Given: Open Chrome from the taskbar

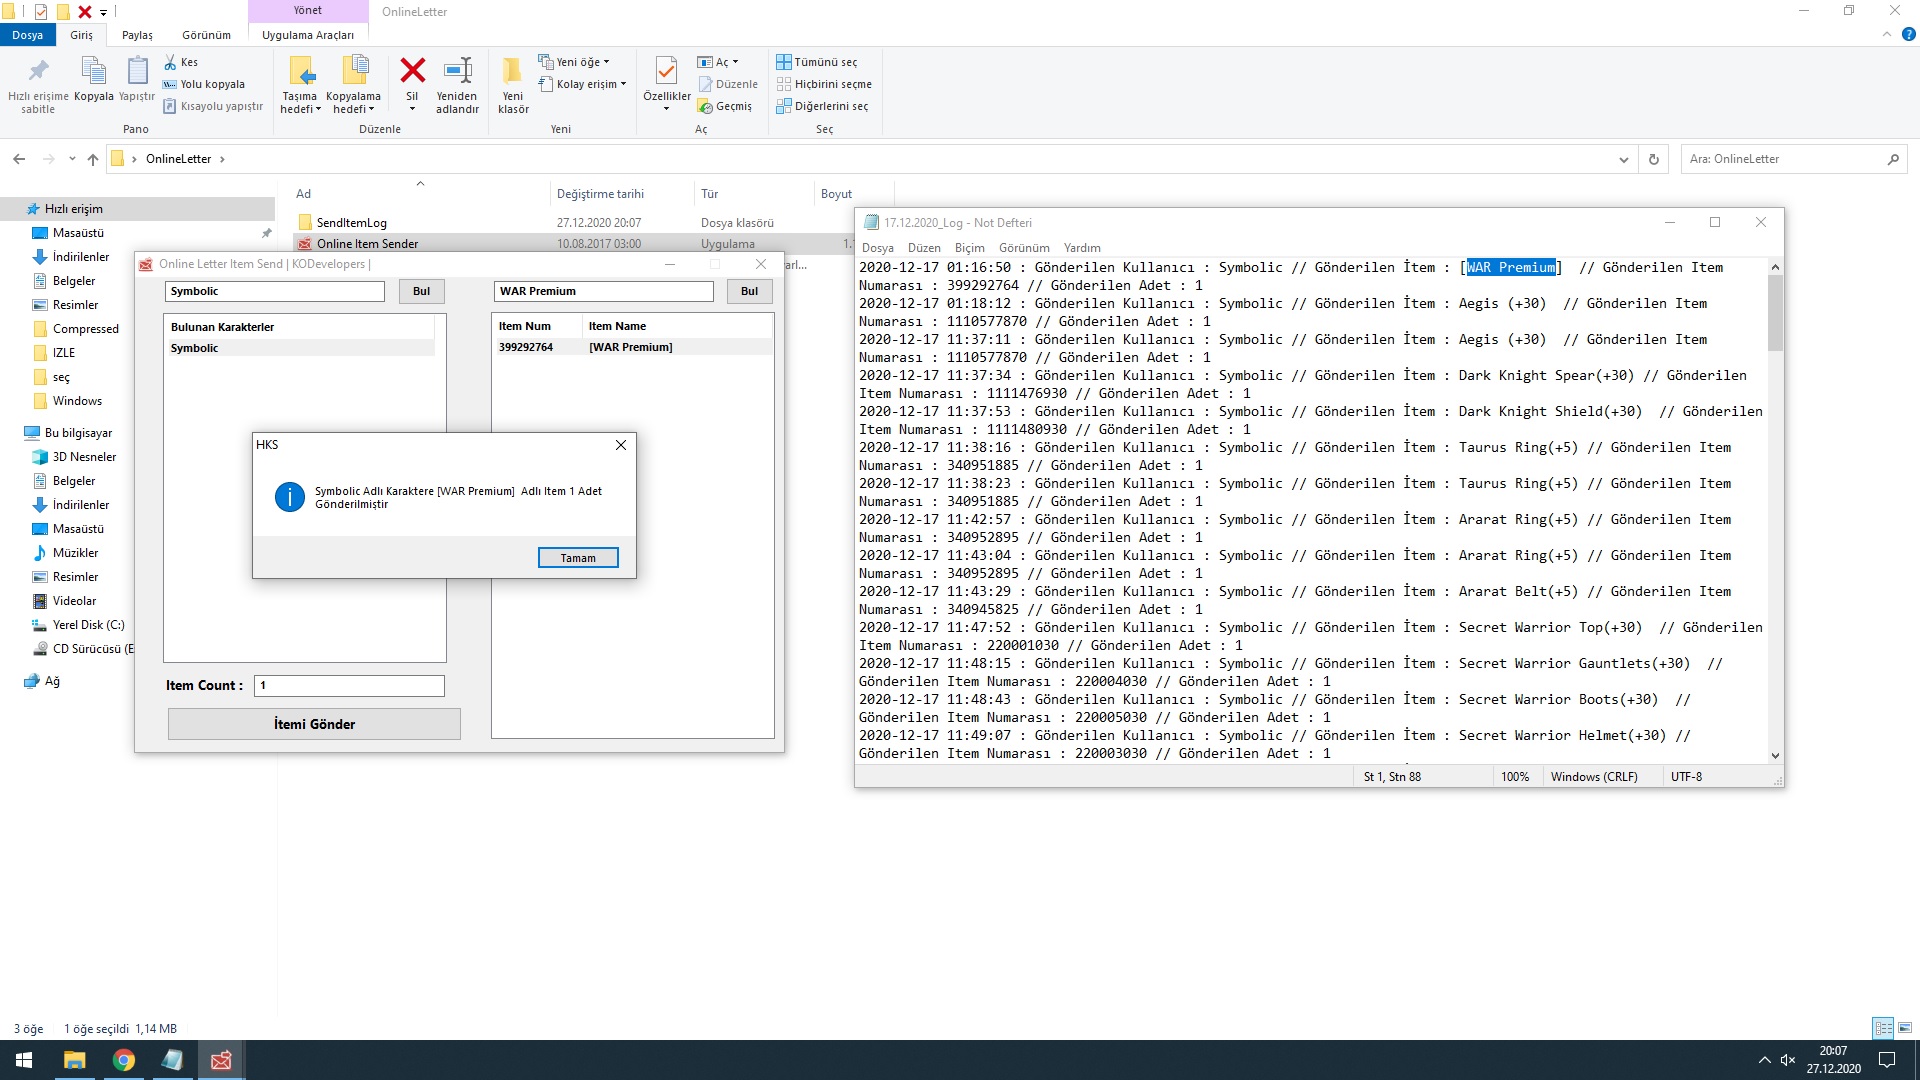Looking at the screenshot, I should [x=124, y=1060].
